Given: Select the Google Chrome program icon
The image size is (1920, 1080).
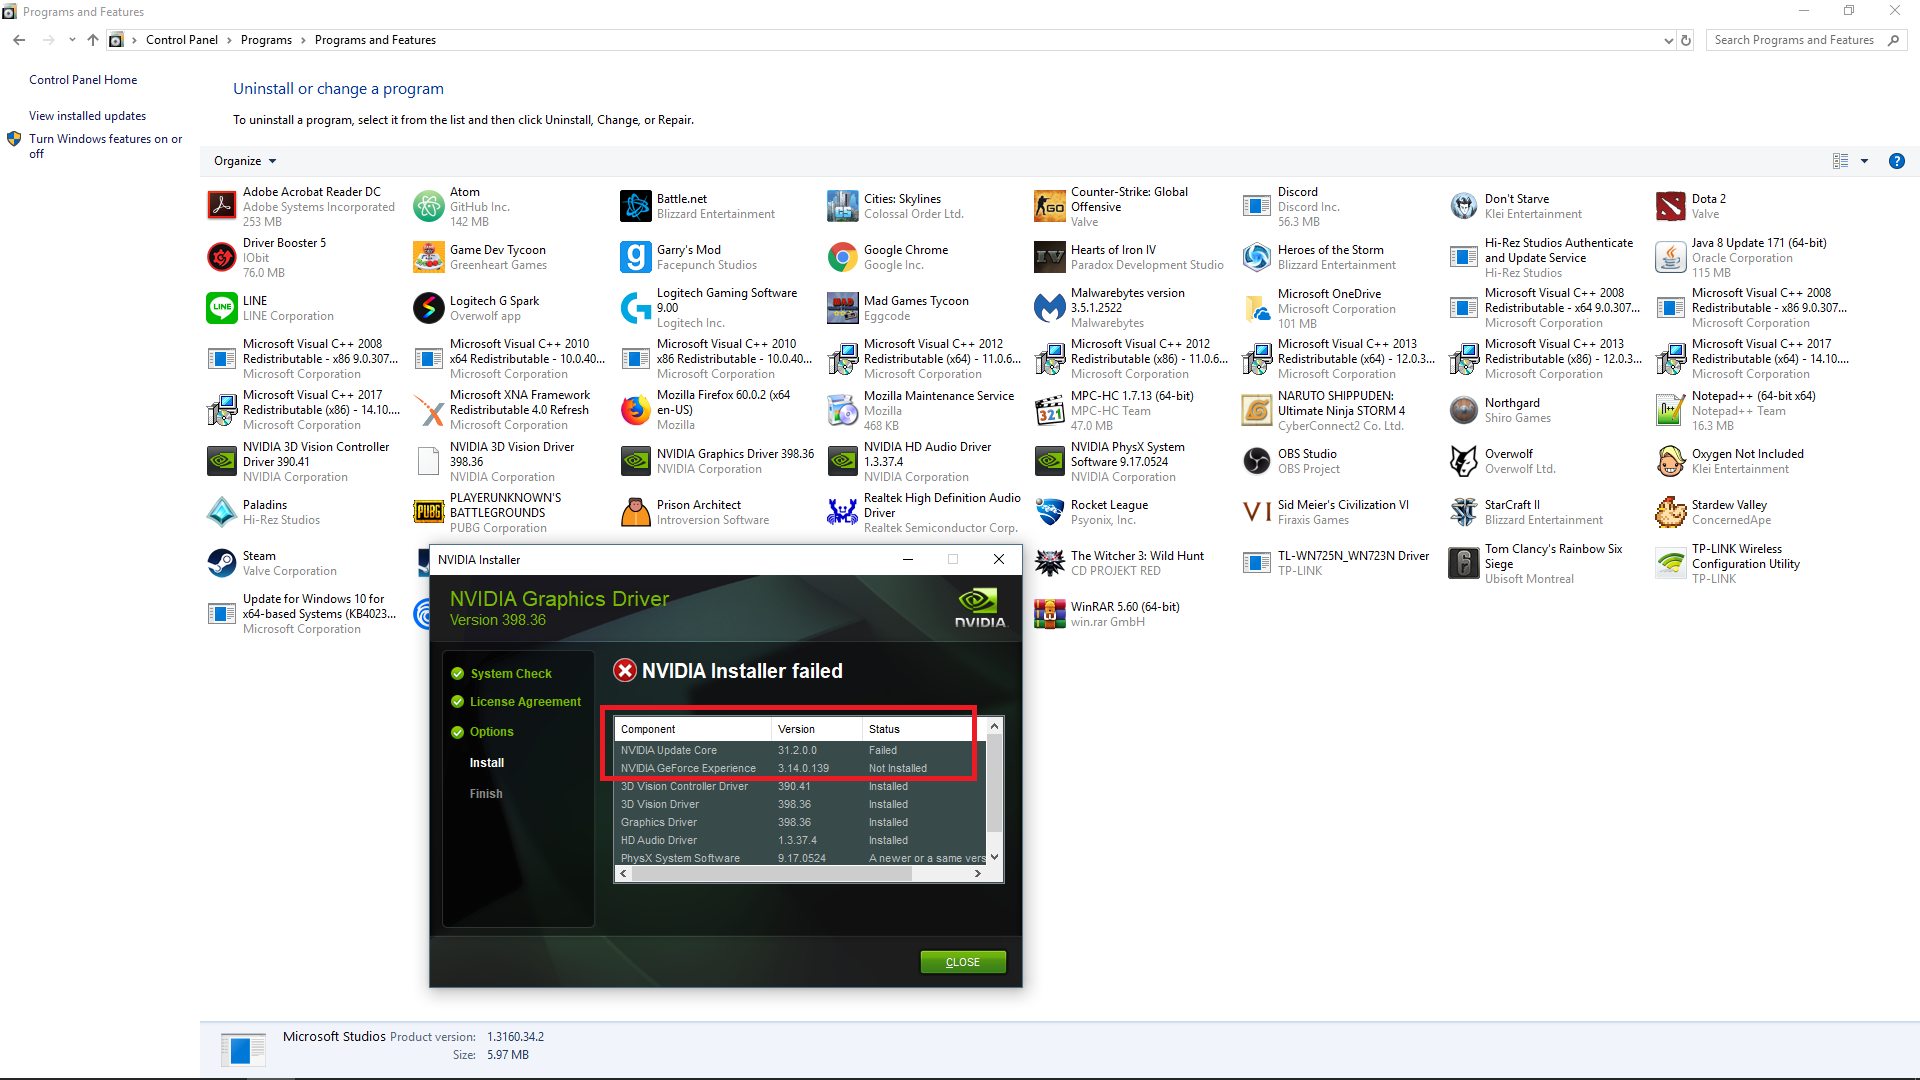Looking at the screenshot, I should coord(842,257).
